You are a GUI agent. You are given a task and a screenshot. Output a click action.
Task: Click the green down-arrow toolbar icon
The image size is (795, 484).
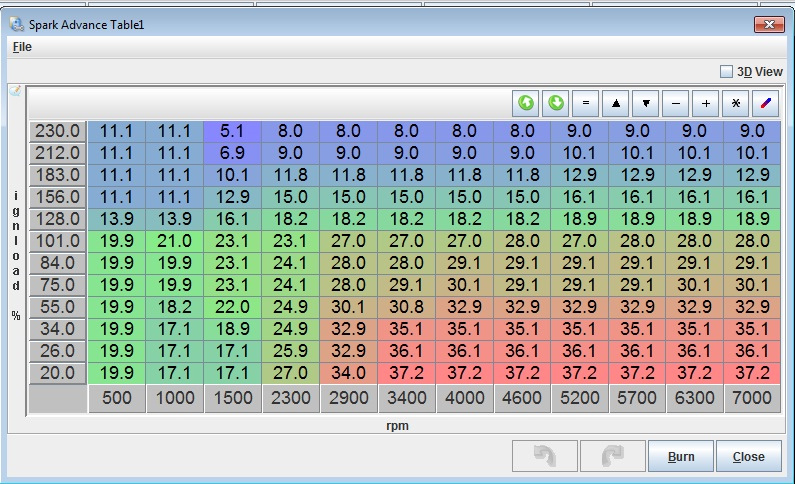coord(555,103)
